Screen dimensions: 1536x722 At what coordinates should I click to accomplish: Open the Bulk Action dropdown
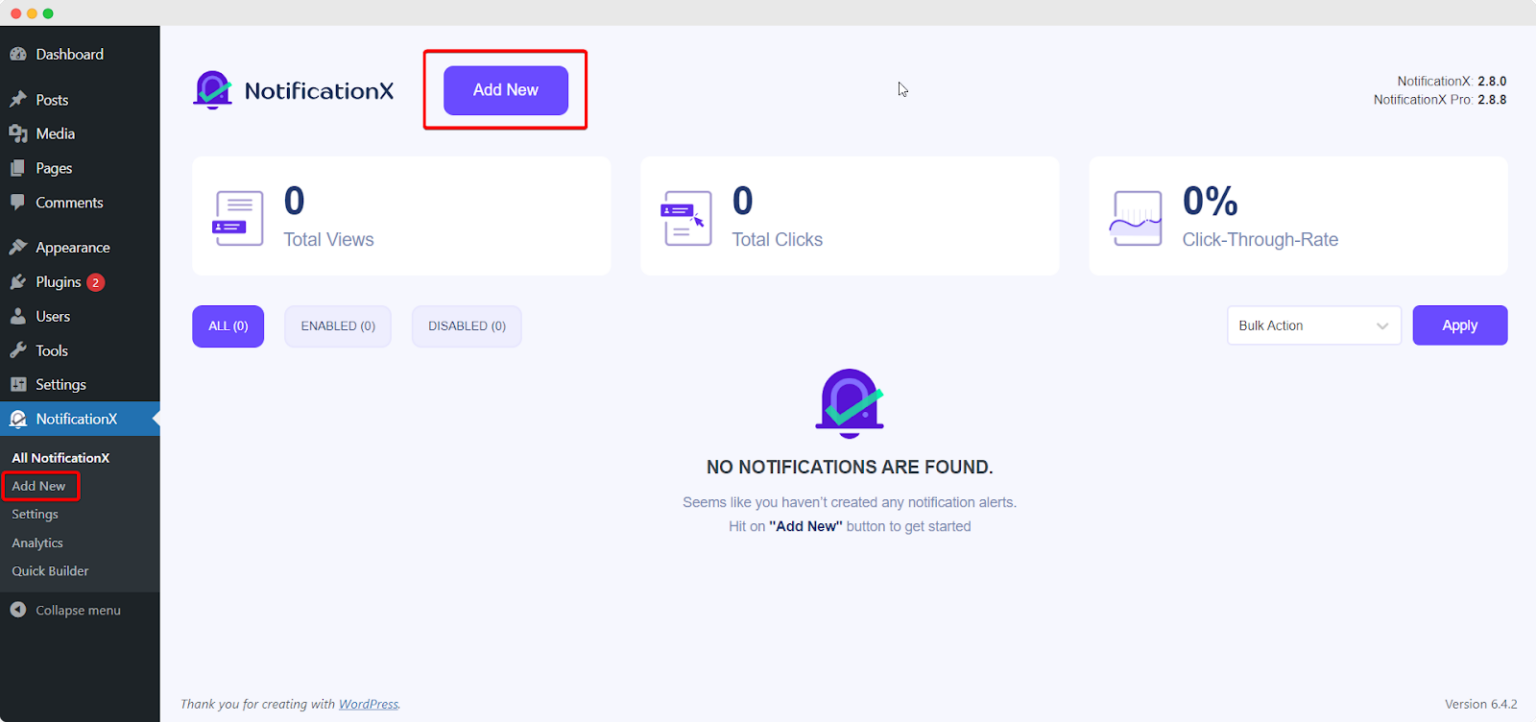(x=1313, y=325)
